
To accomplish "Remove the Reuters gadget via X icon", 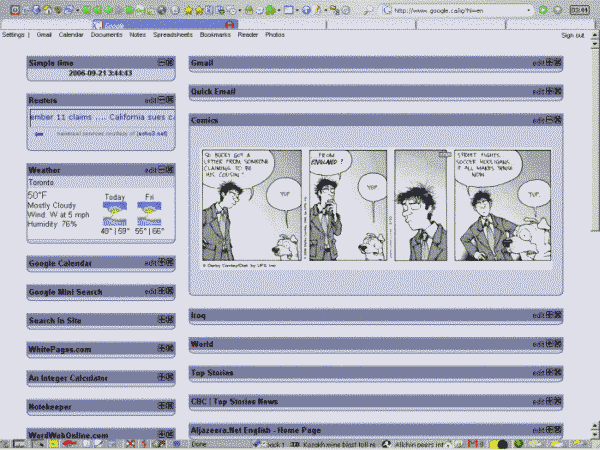I will [170, 100].
